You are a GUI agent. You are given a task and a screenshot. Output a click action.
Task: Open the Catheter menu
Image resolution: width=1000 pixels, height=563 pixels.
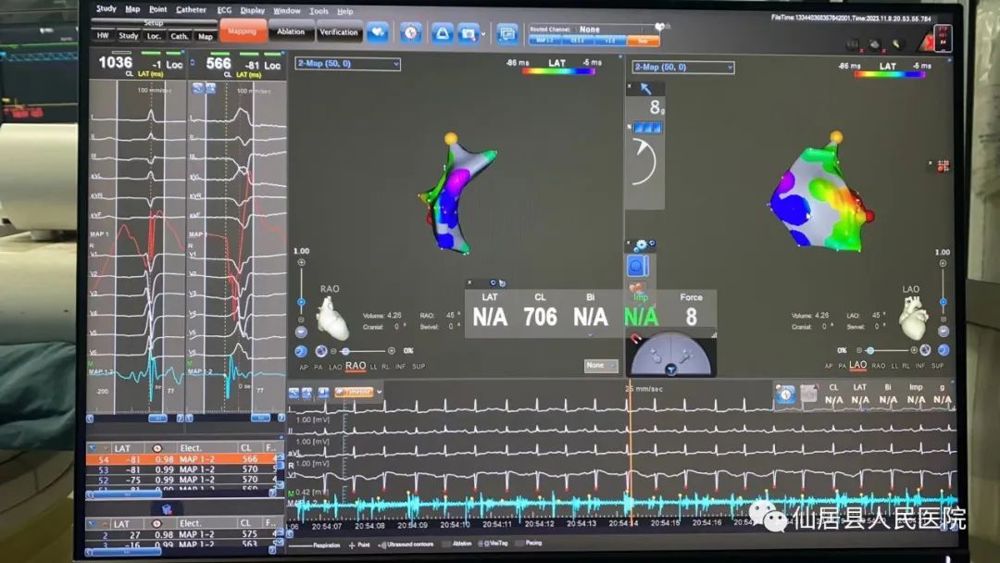191,10
